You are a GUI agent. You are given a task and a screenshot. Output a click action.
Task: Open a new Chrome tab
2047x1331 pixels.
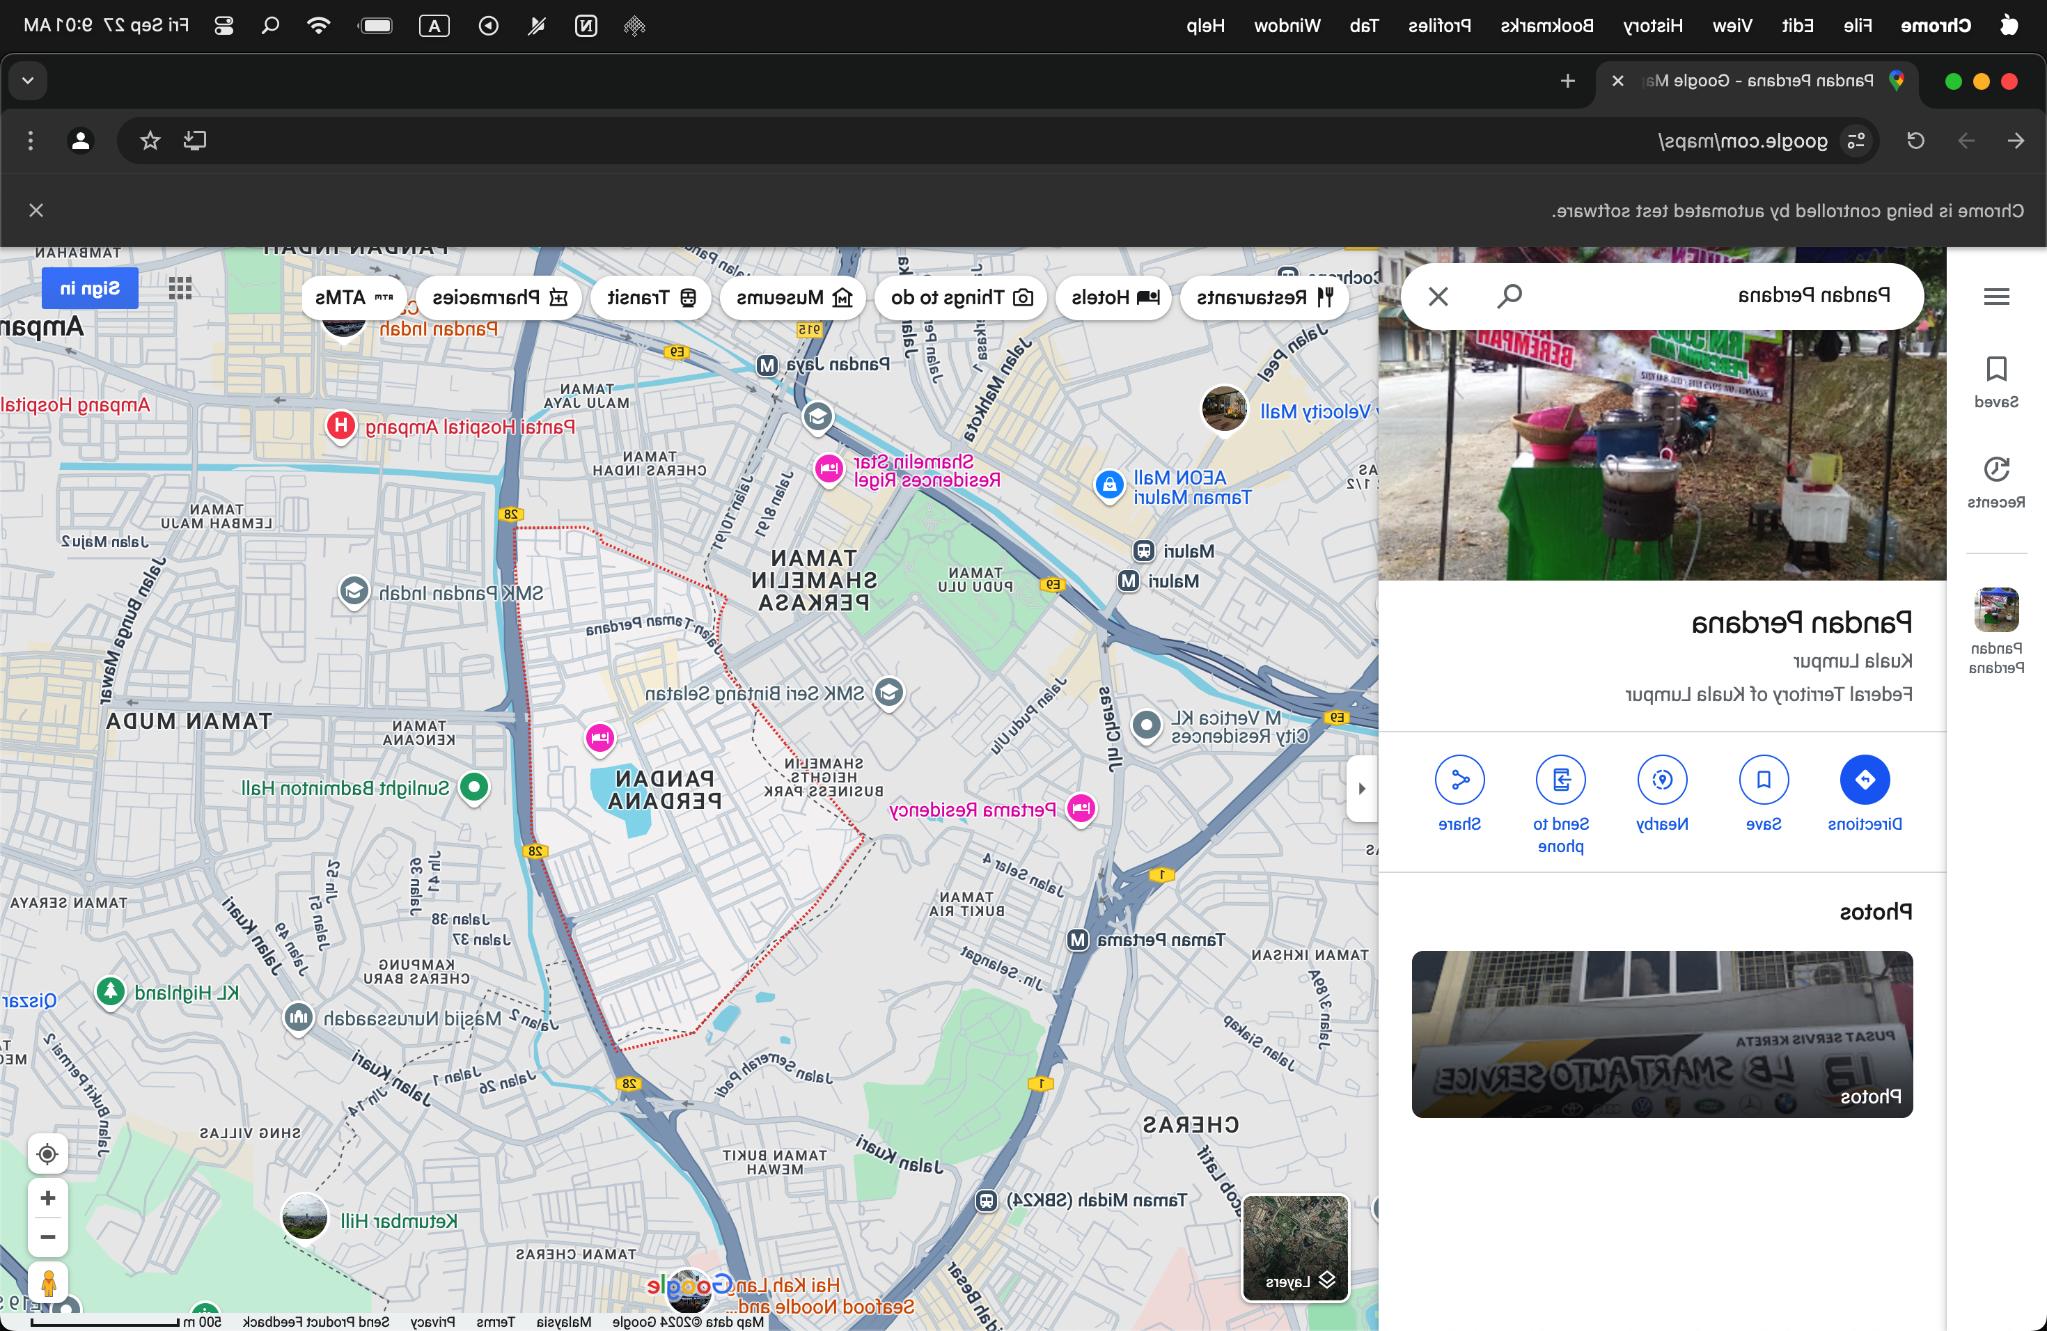point(1568,81)
